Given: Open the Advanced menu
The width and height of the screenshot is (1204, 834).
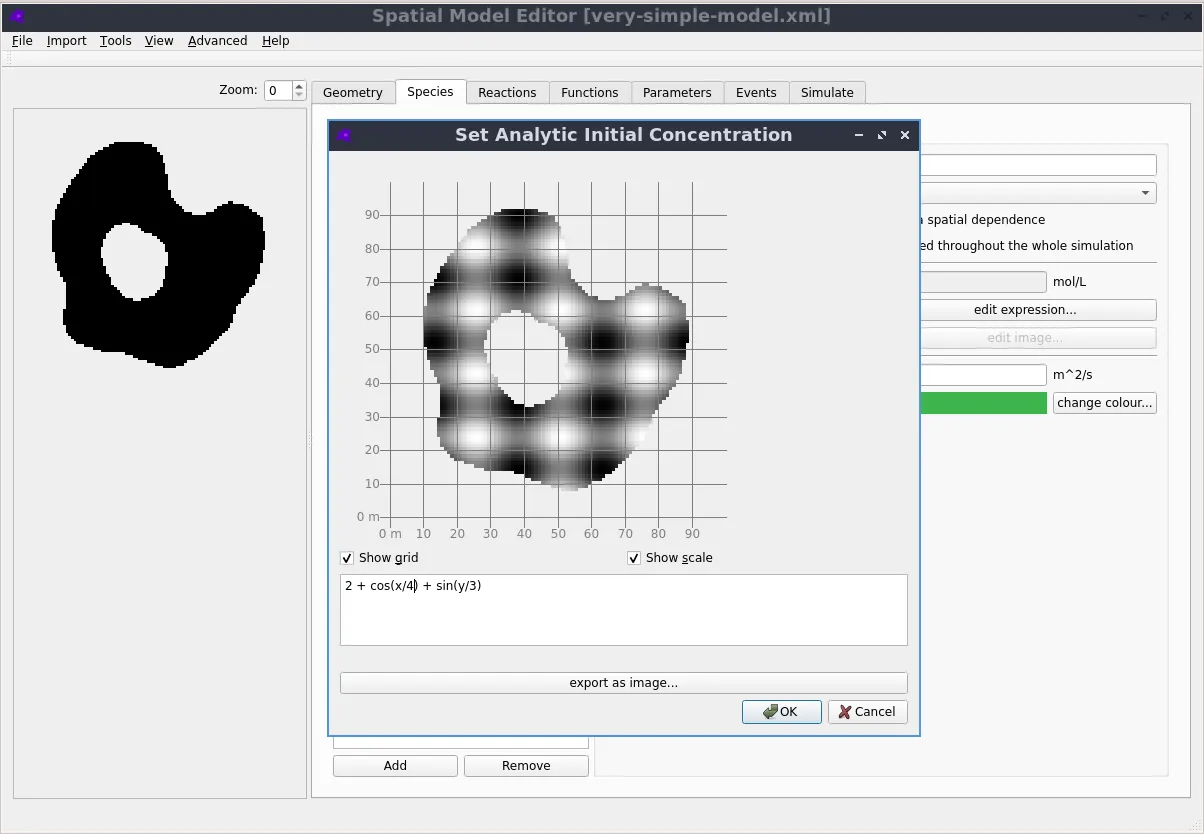Looking at the screenshot, I should coord(217,41).
